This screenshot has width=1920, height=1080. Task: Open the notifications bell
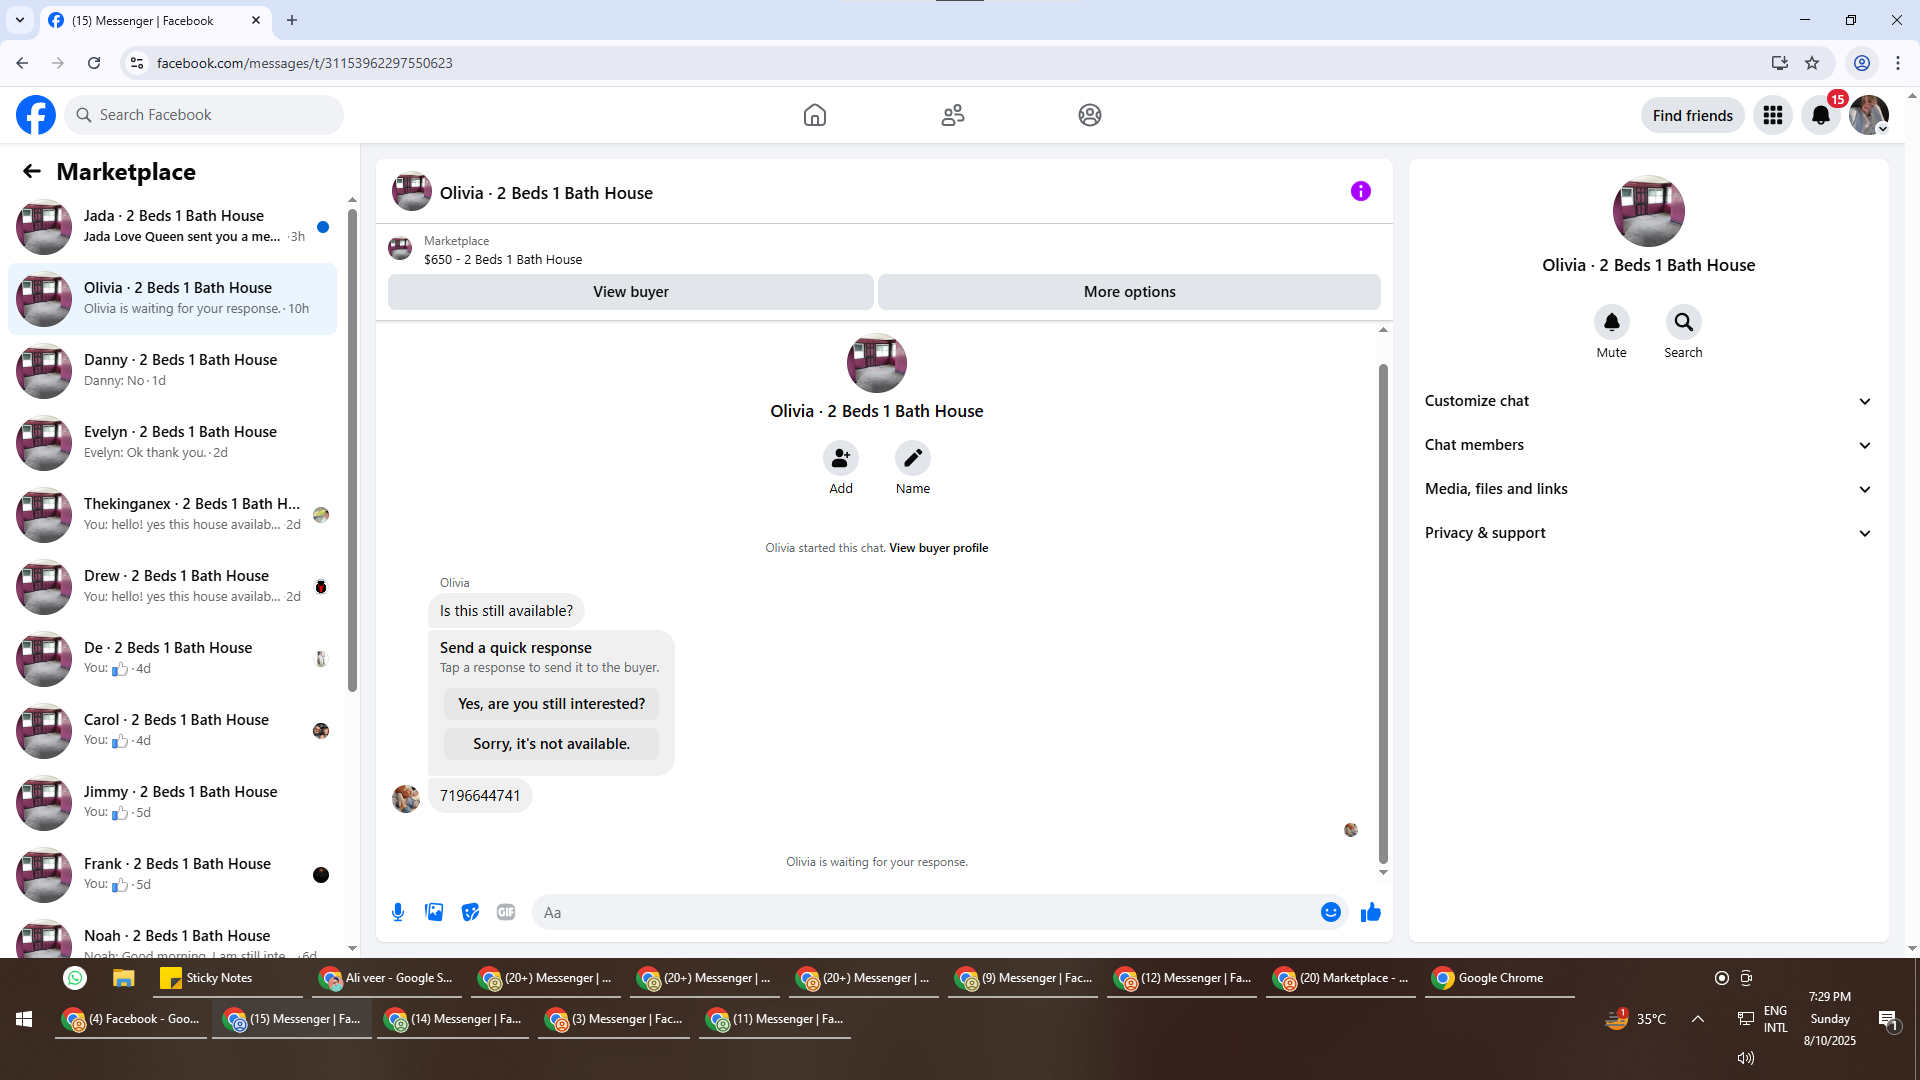tap(1820, 116)
